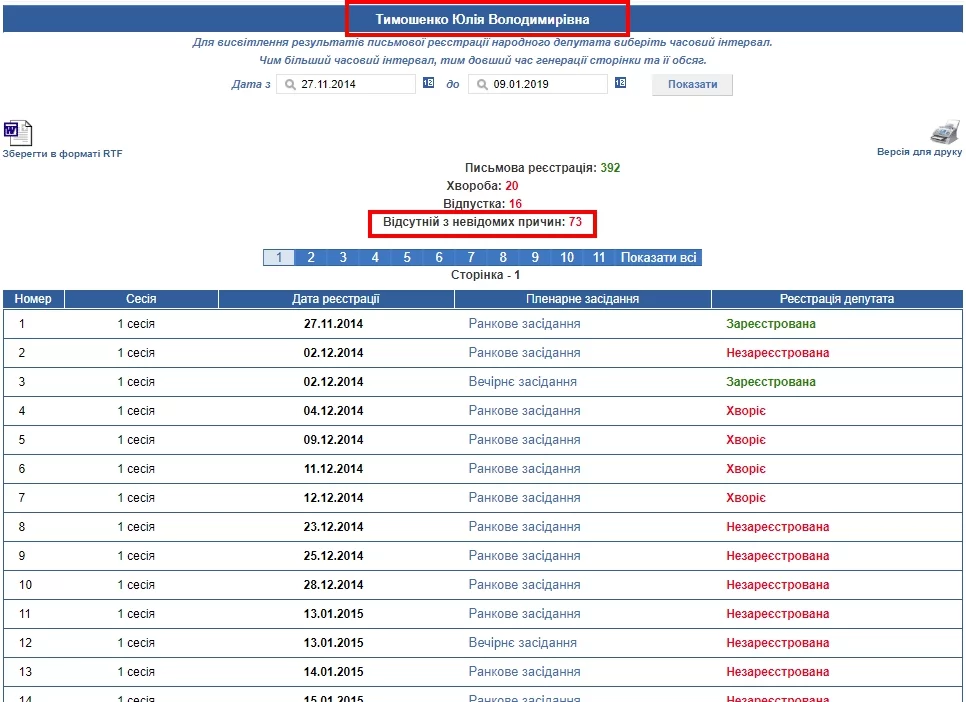Click date cell 25.12.2014

click(x=333, y=555)
